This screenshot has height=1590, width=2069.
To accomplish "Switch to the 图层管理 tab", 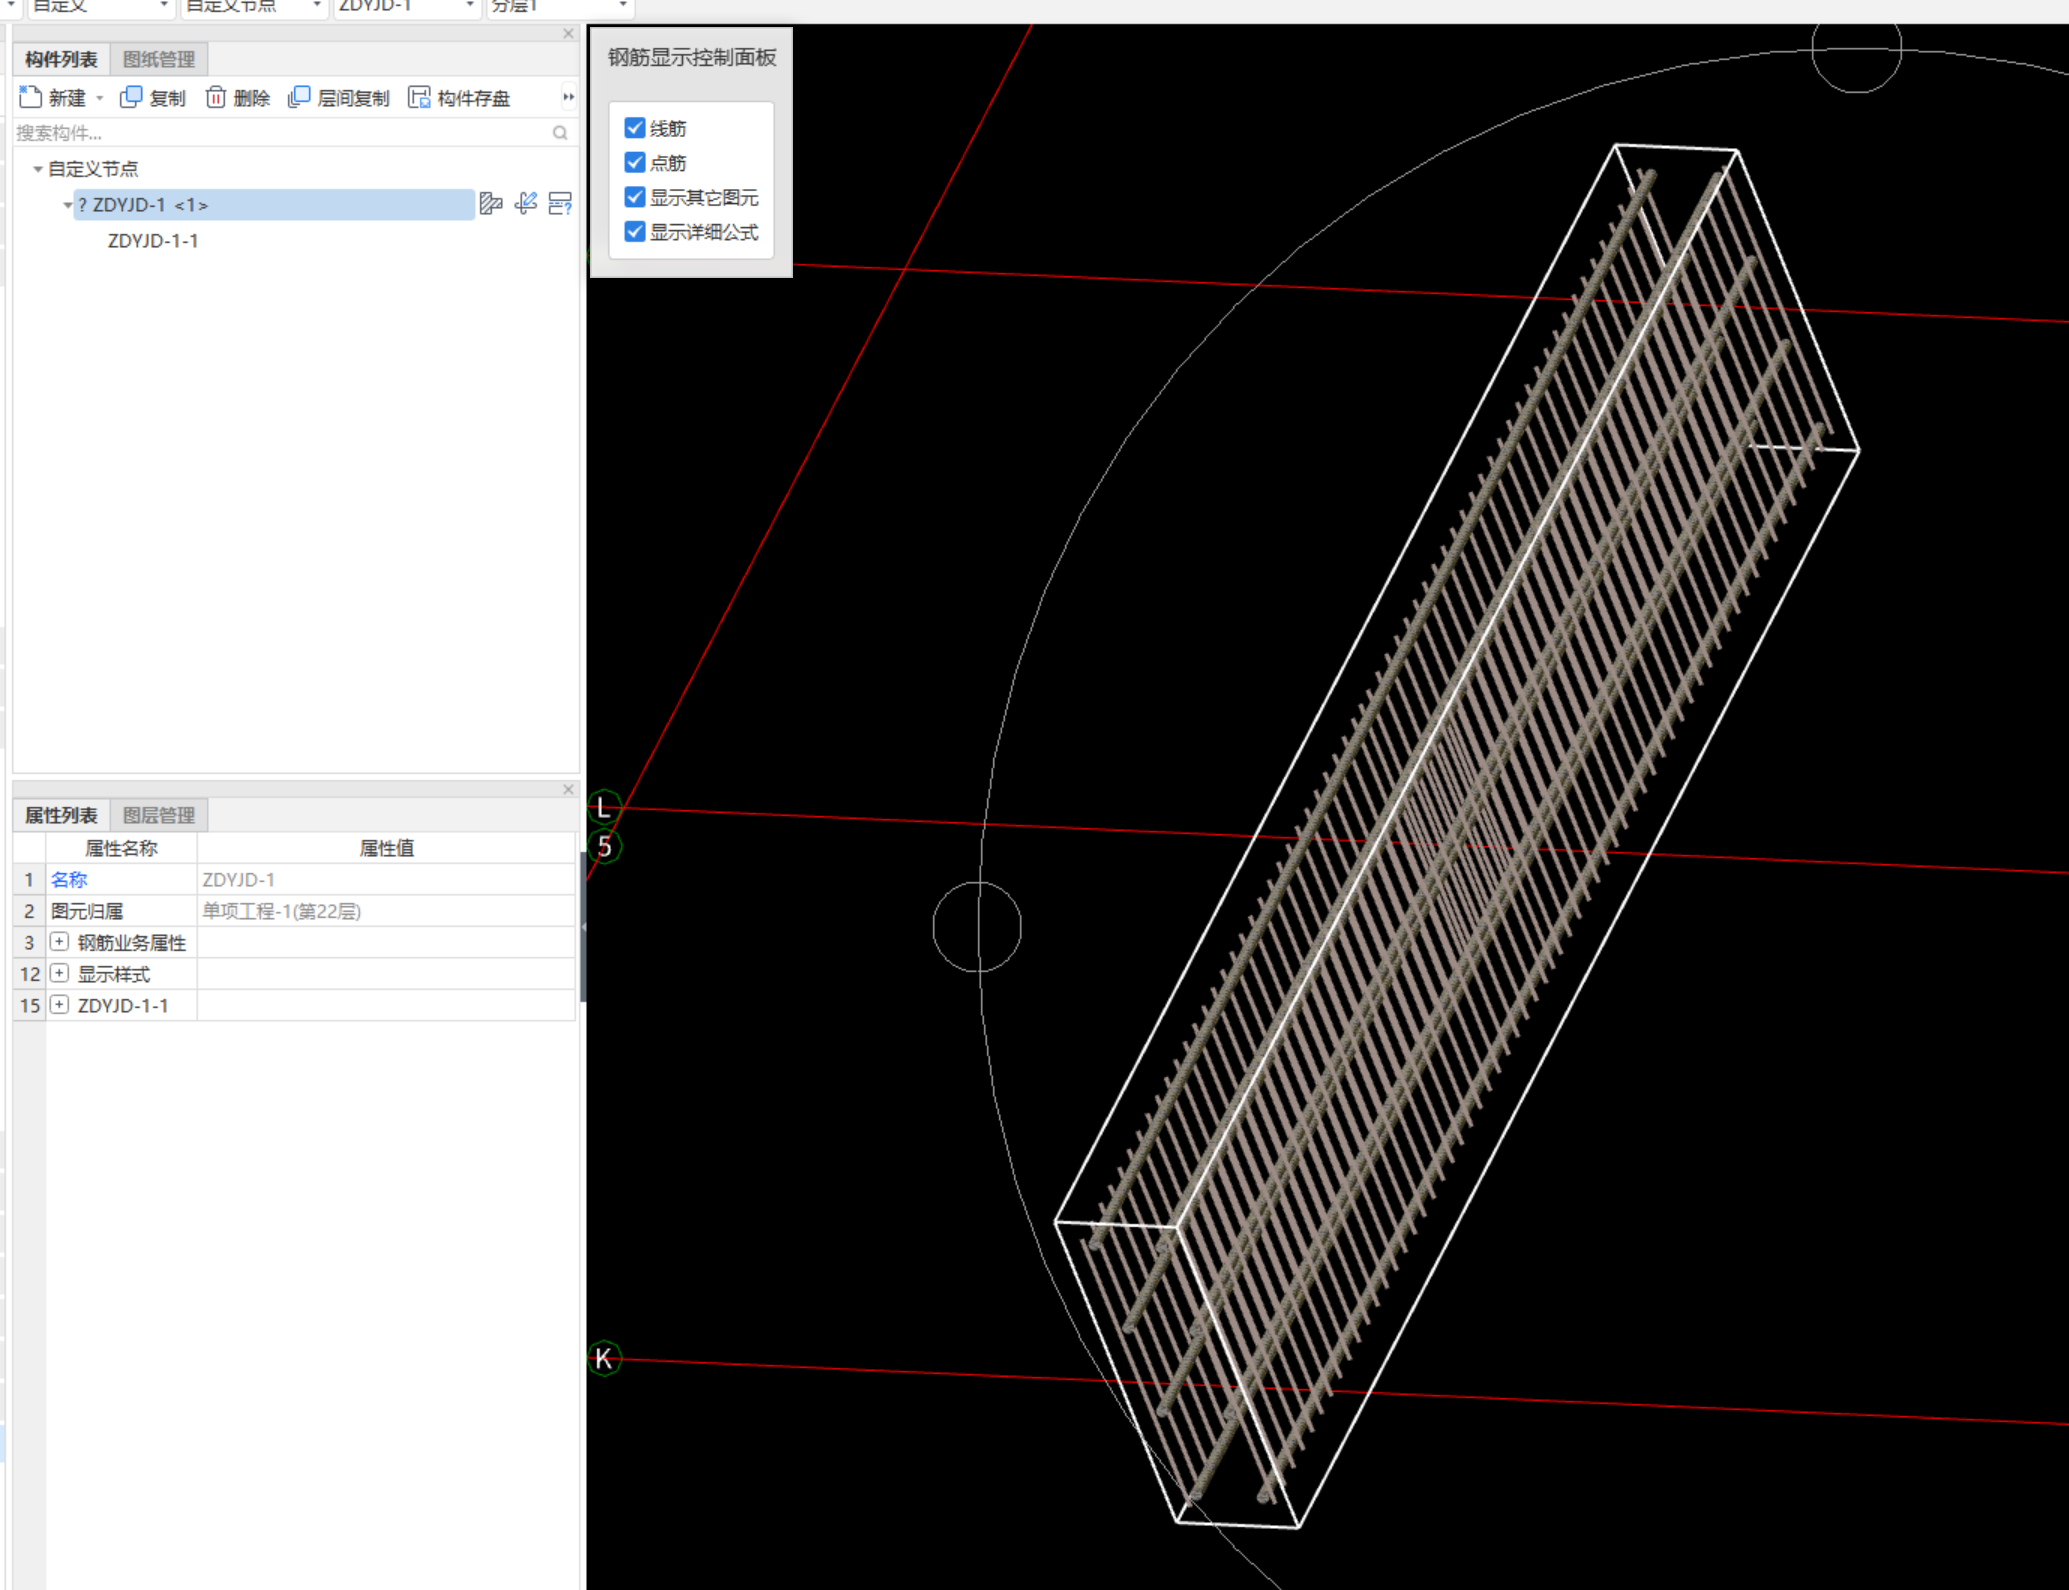I will [158, 815].
